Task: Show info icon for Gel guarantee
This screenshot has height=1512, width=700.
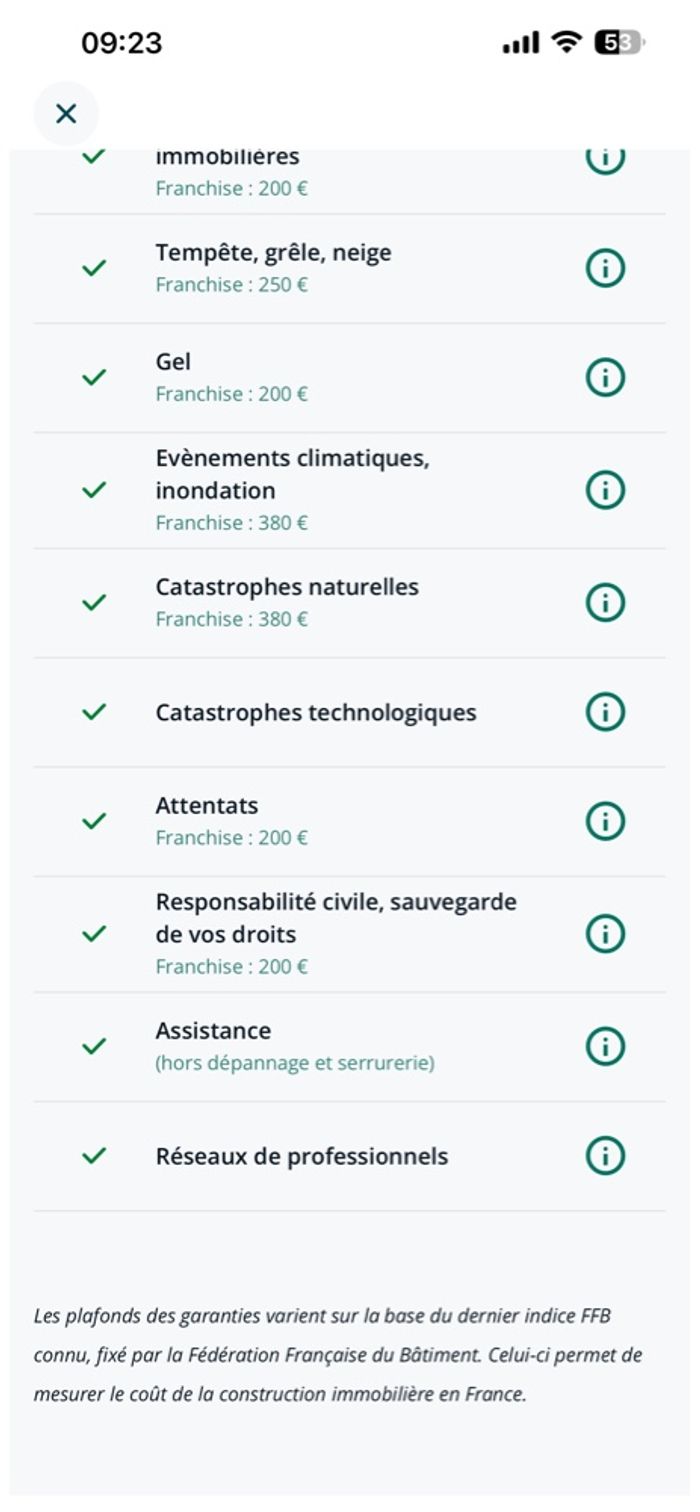Action: pyautogui.click(x=605, y=377)
